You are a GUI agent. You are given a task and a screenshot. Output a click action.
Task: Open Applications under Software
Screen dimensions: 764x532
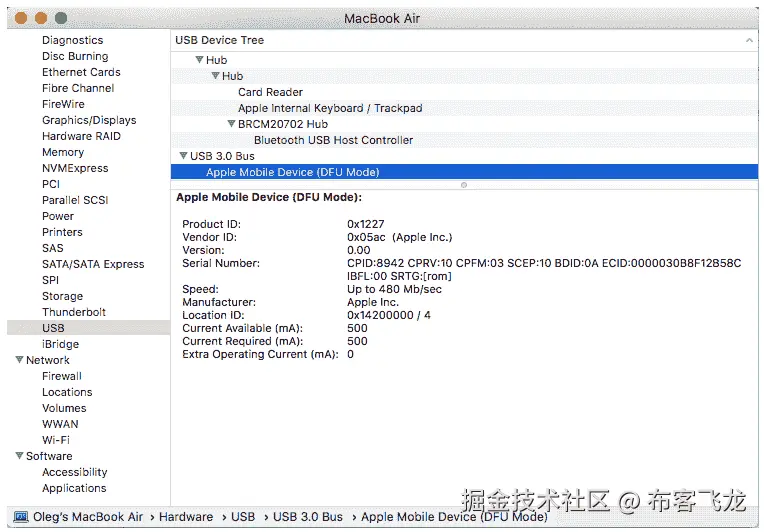tap(74, 488)
